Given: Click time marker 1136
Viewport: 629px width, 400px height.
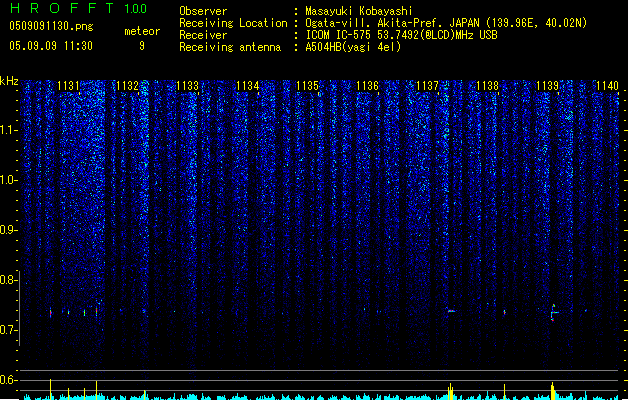Looking at the screenshot, I should tap(367, 86).
